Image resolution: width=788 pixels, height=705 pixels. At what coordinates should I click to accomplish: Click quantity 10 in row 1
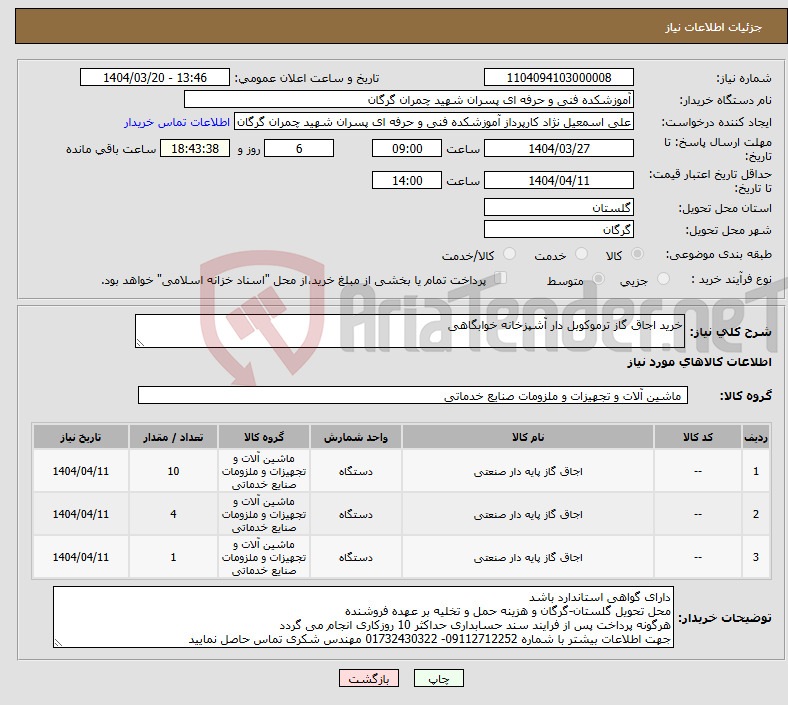click(x=173, y=471)
